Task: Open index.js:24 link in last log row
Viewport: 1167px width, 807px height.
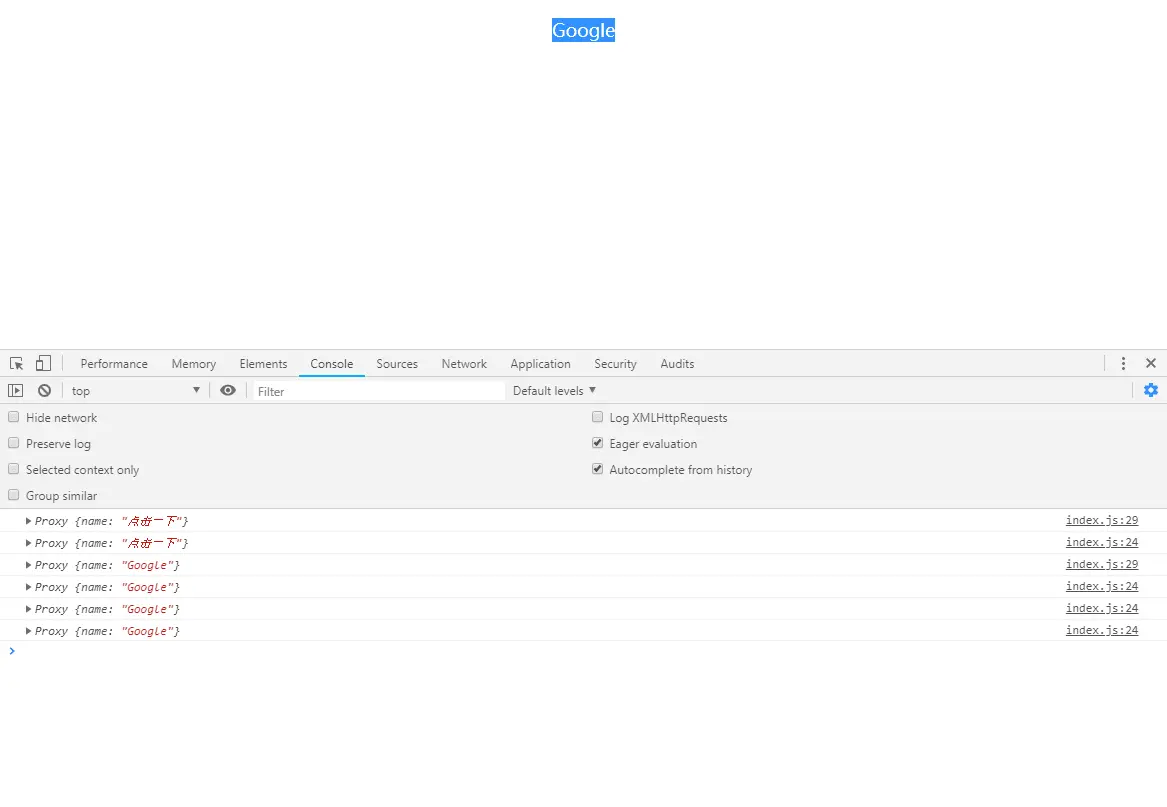Action: coord(1102,630)
